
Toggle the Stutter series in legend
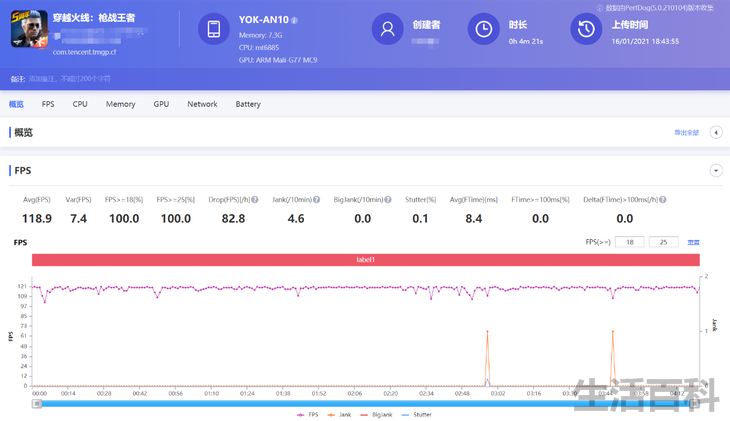click(x=416, y=414)
